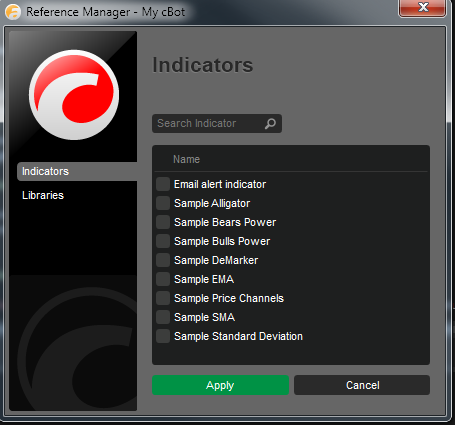The image size is (455, 425).
Task: Click the Name column header
Action: pos(186,159)
